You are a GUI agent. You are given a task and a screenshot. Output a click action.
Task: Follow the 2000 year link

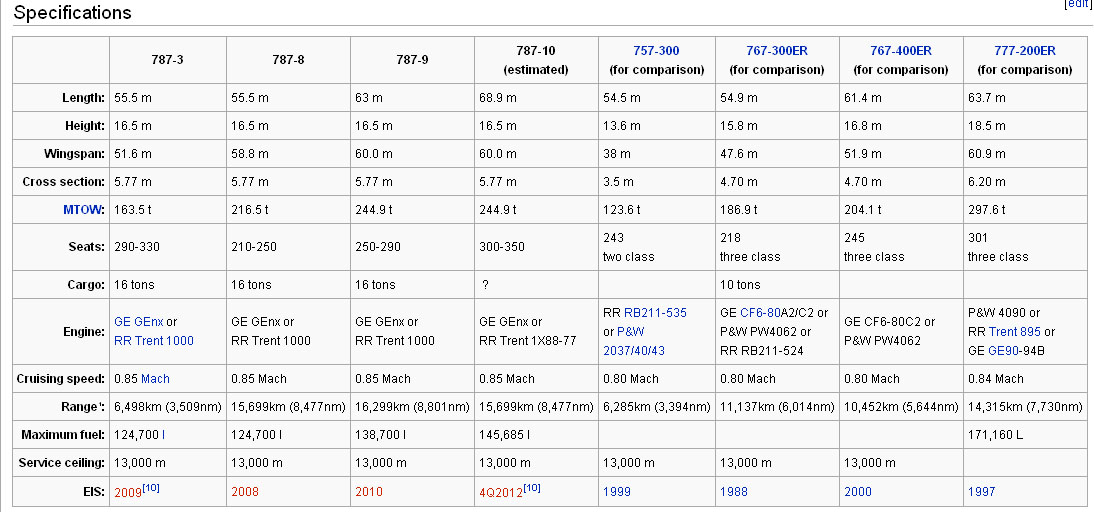point(857,492)
